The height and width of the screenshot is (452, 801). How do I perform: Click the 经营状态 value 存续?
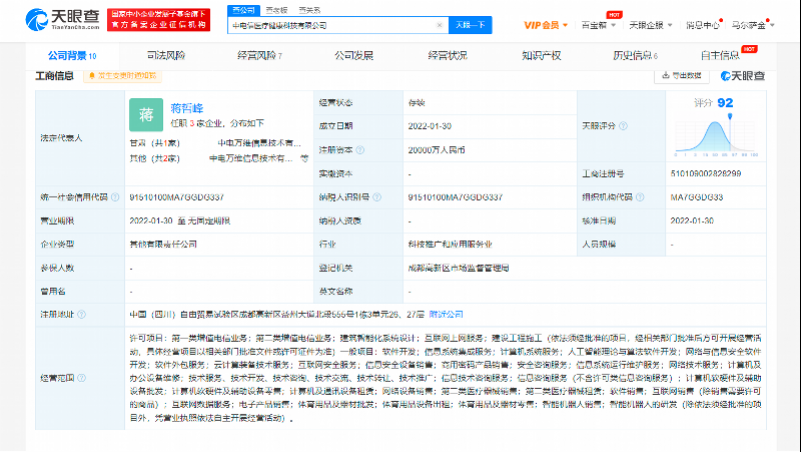pyautogui.click(x=416, y=103)
